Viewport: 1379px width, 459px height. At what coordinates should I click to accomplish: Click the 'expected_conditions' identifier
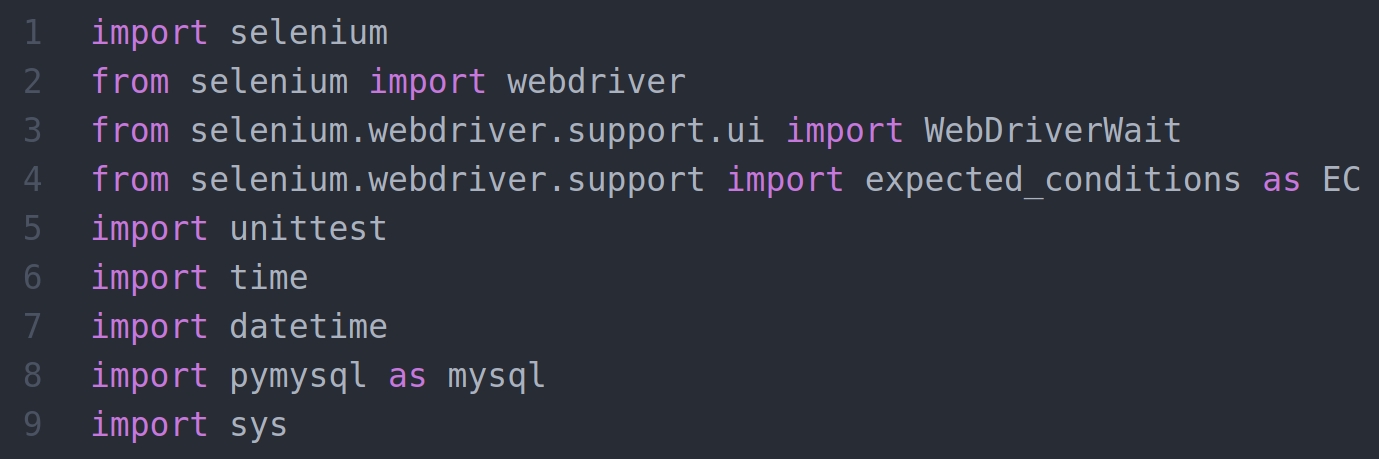tap(1052, 180)
